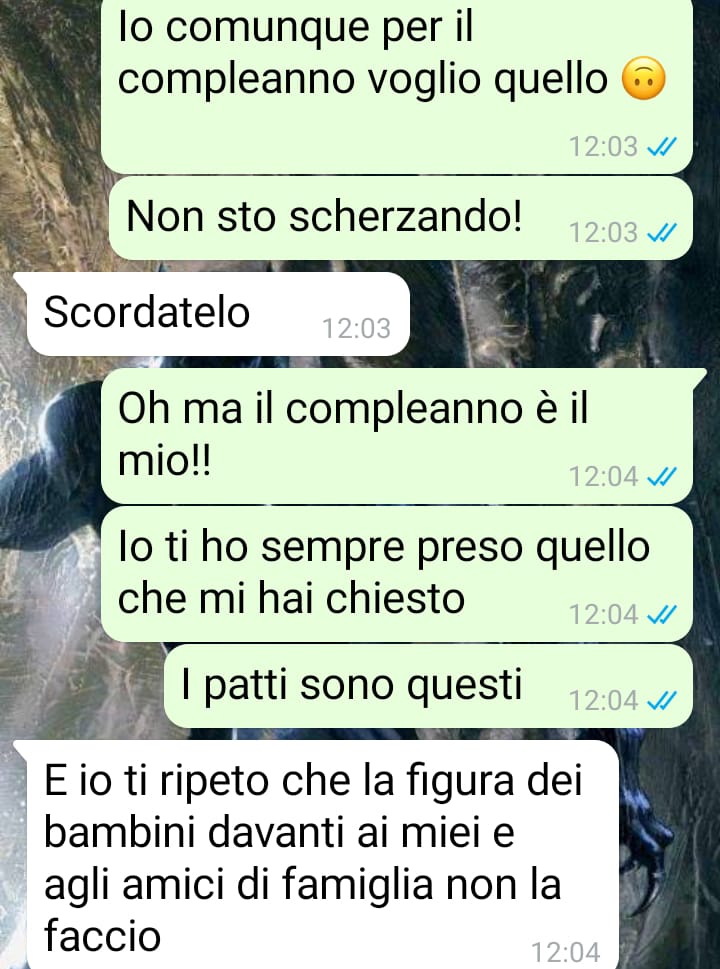Tap the word 'faccio' in last message
Image resolution: width=720 pixels, height=969 pixels.
[103, 935]
